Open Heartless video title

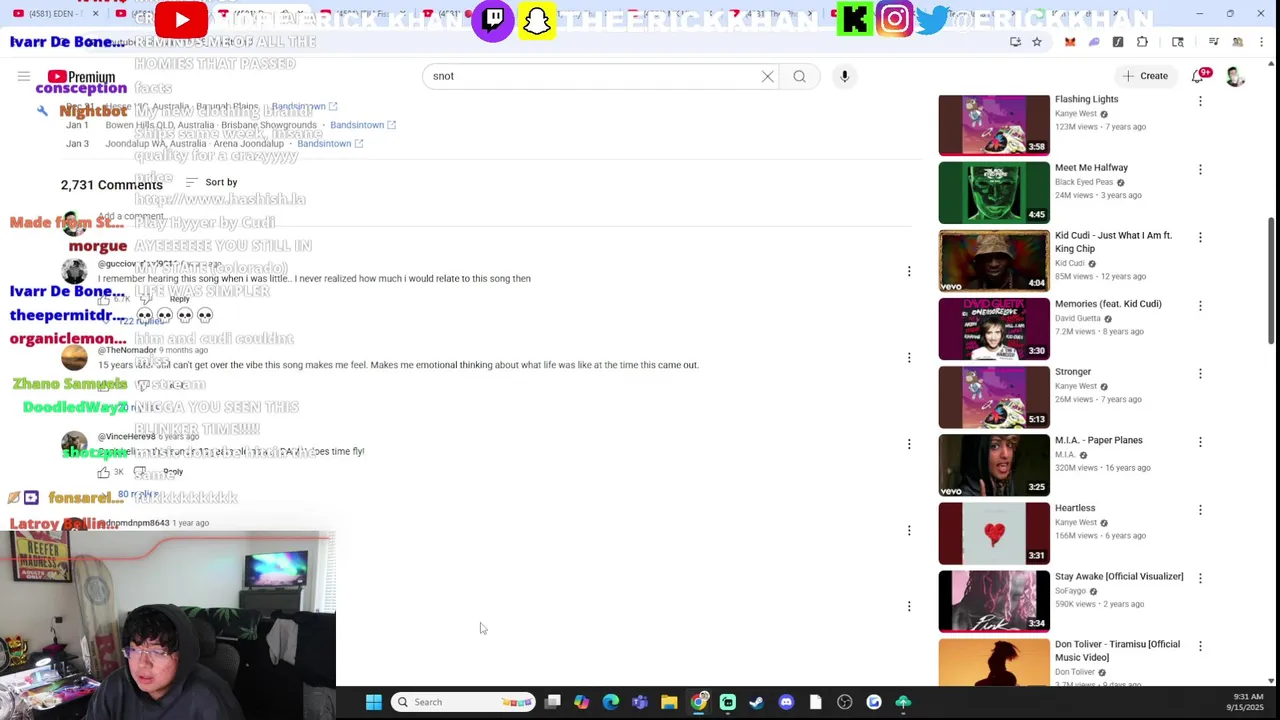[x=1075, y=508]
